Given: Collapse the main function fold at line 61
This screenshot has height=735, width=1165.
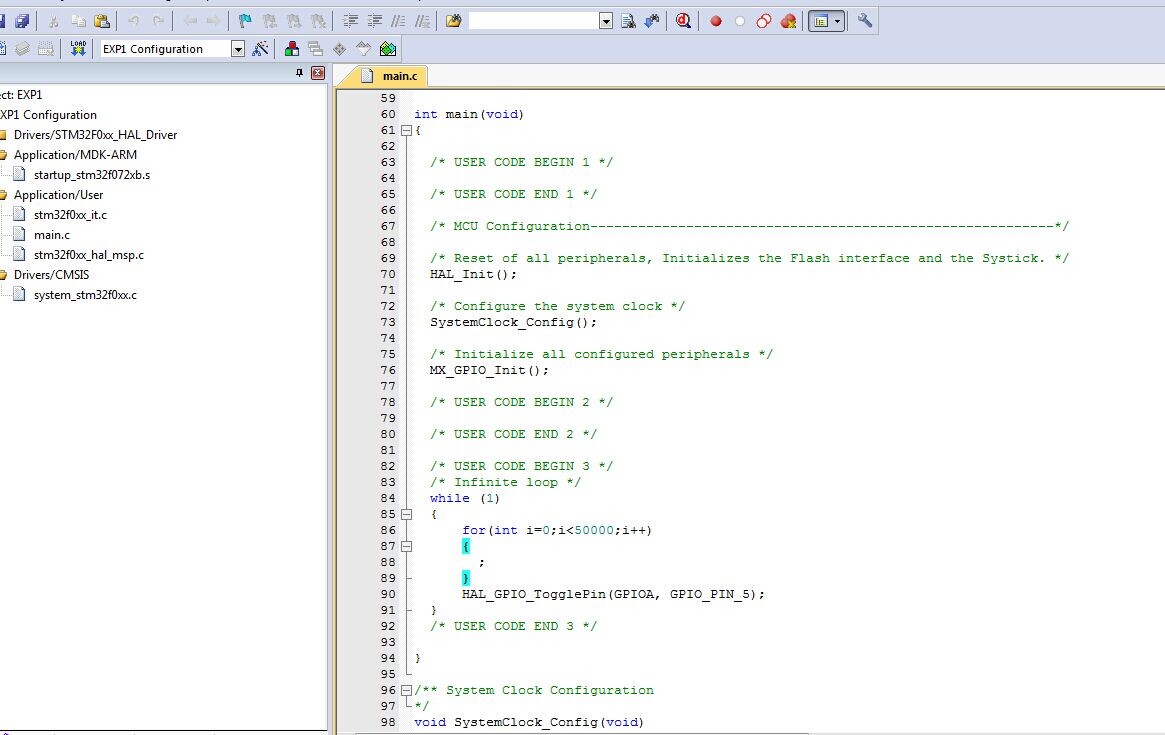Looking at the screenshot, I should 406,130.
